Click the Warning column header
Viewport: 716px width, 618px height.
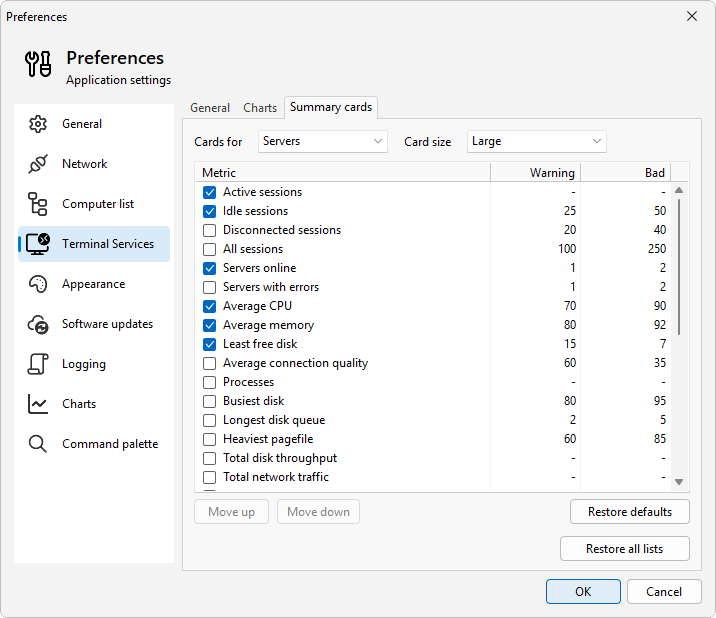pyautogui.click(x=536, y=173)
